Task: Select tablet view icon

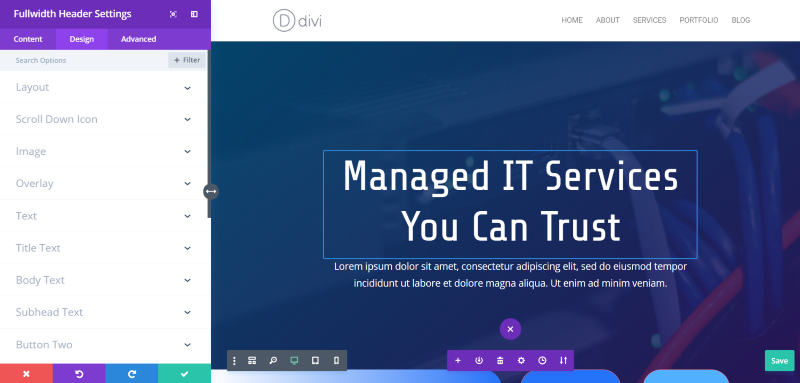Action: 315,361
